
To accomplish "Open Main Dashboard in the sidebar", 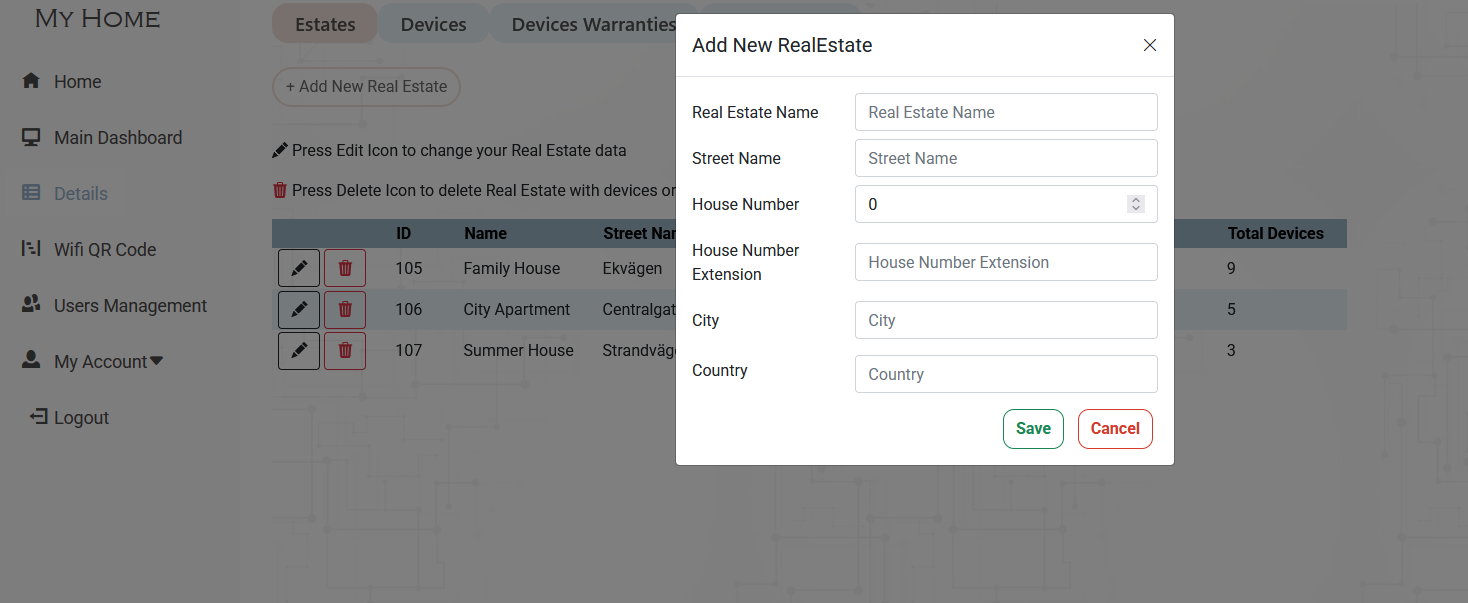I will tap(102, 138).
